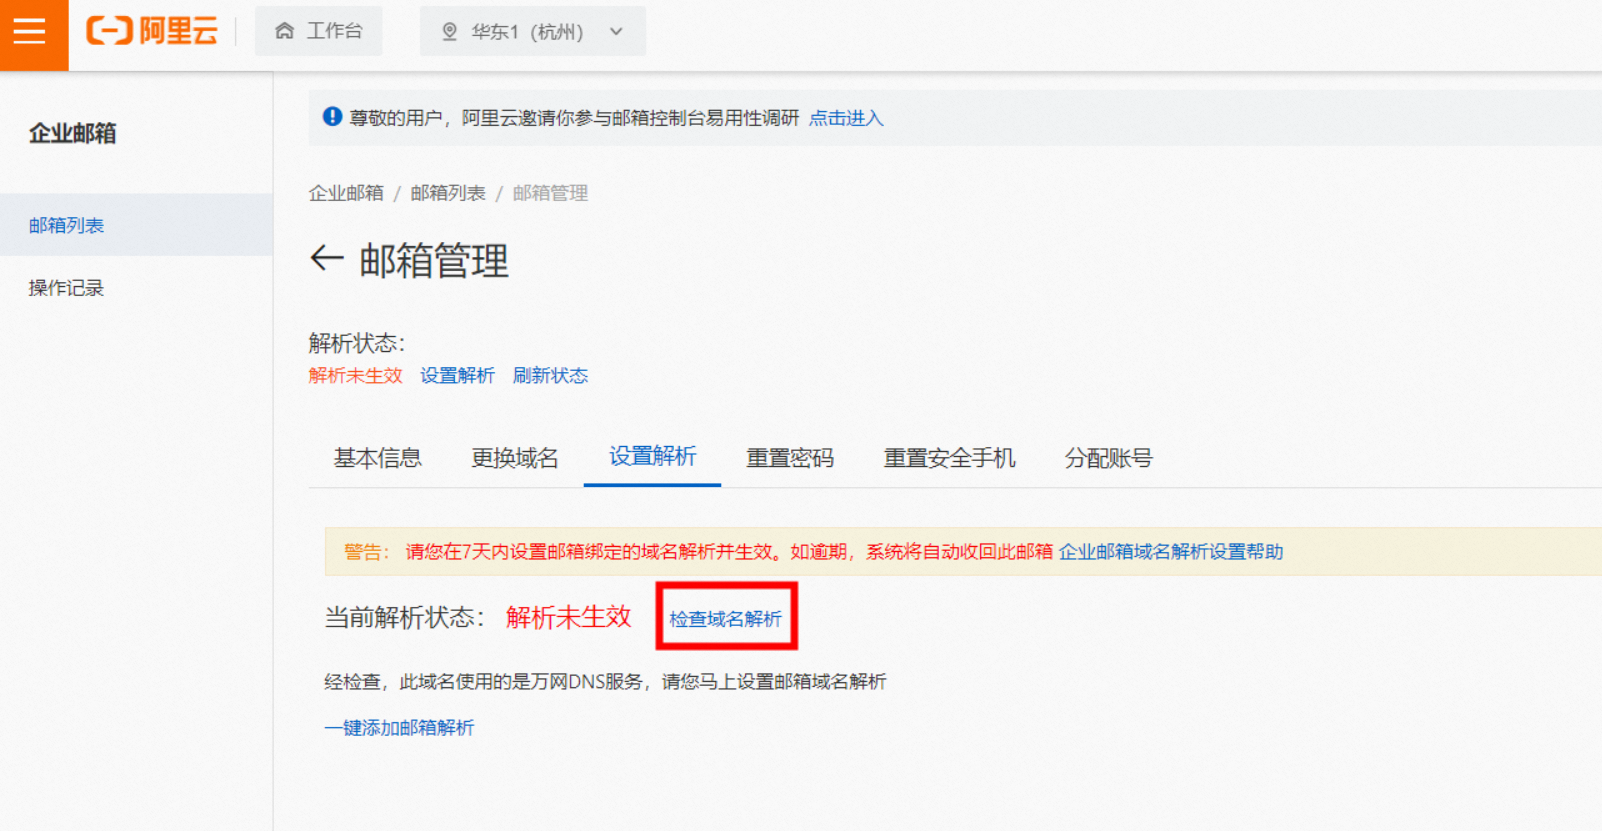Go to the 重置安全手机 tab
The height and width of the screenshot is (831, 1602).
pos(949,458)
